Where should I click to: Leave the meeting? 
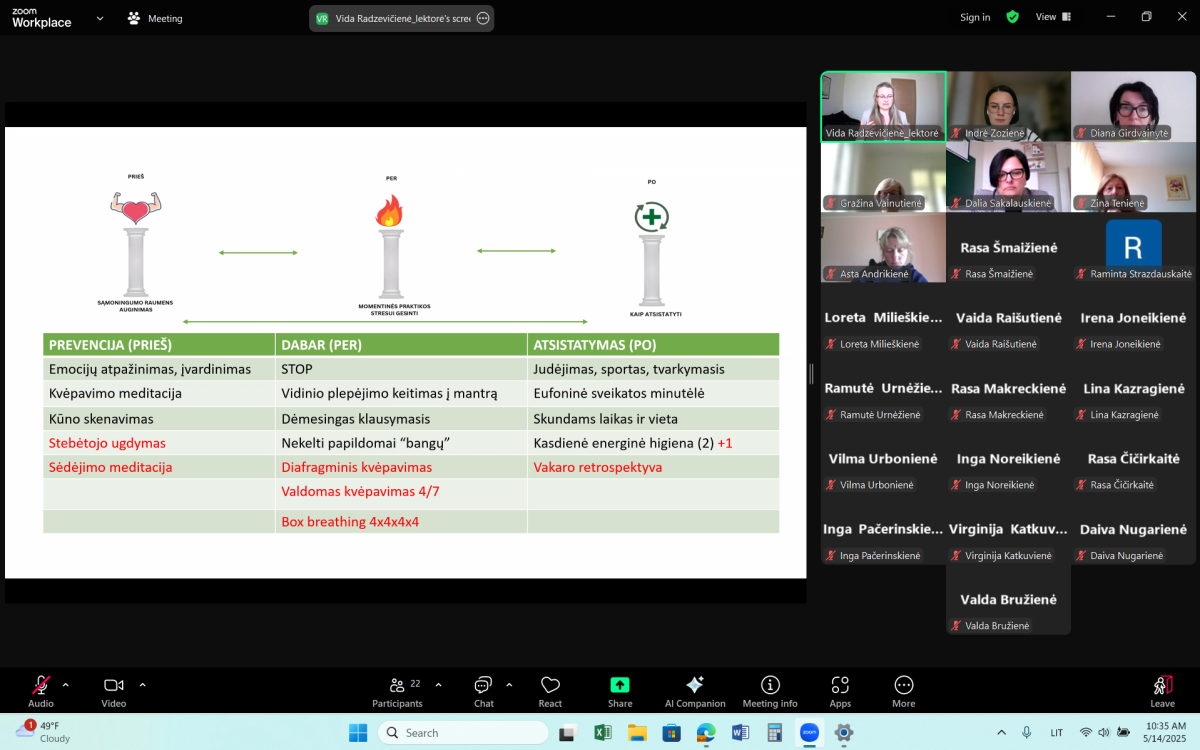tap(1162, 691)
